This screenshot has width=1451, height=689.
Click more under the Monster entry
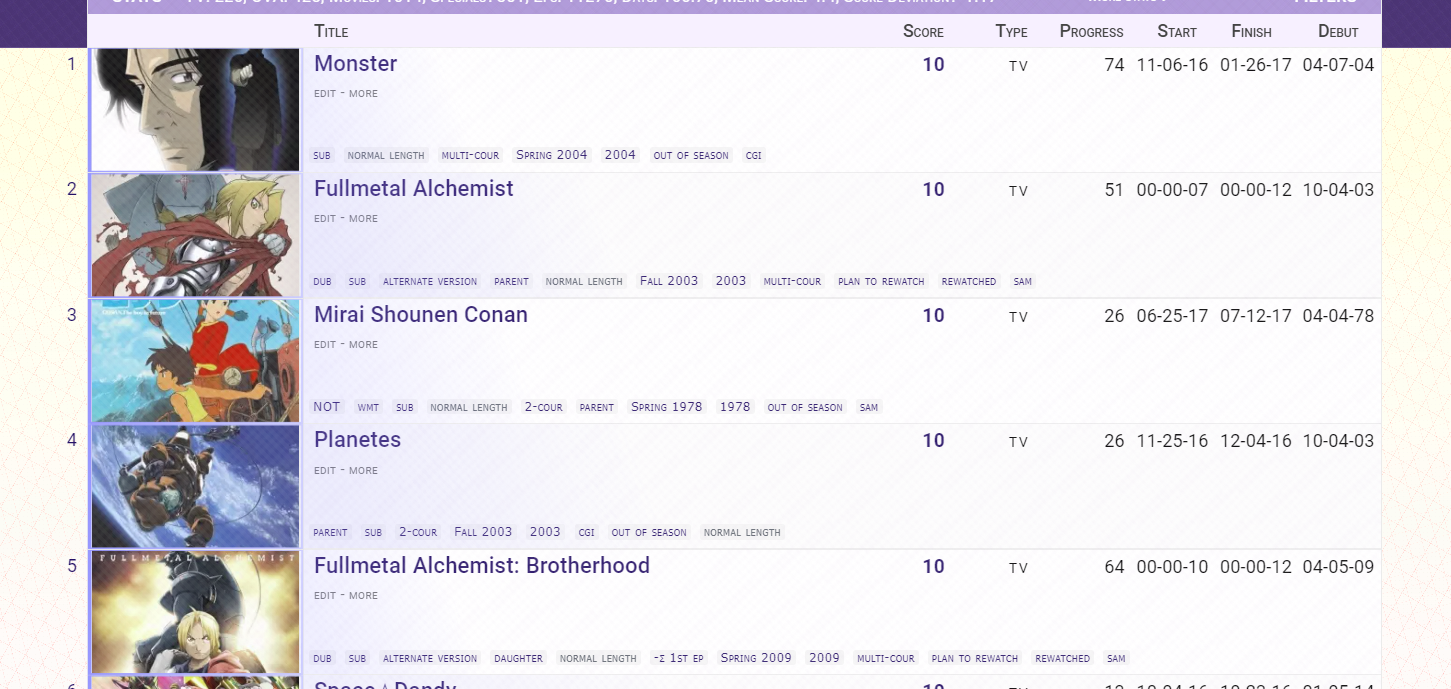[x=363, y=93]
